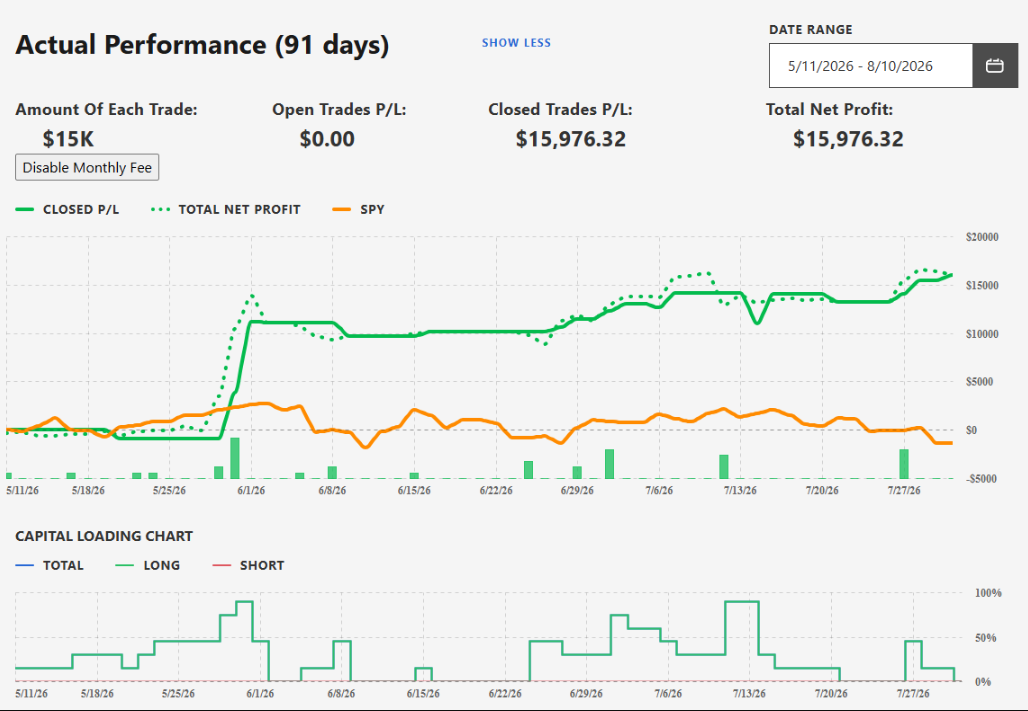The image size is (1028, 711).
Task: Click the Total Net Profit value $15,976.32
Action: (x=848, y=138)
